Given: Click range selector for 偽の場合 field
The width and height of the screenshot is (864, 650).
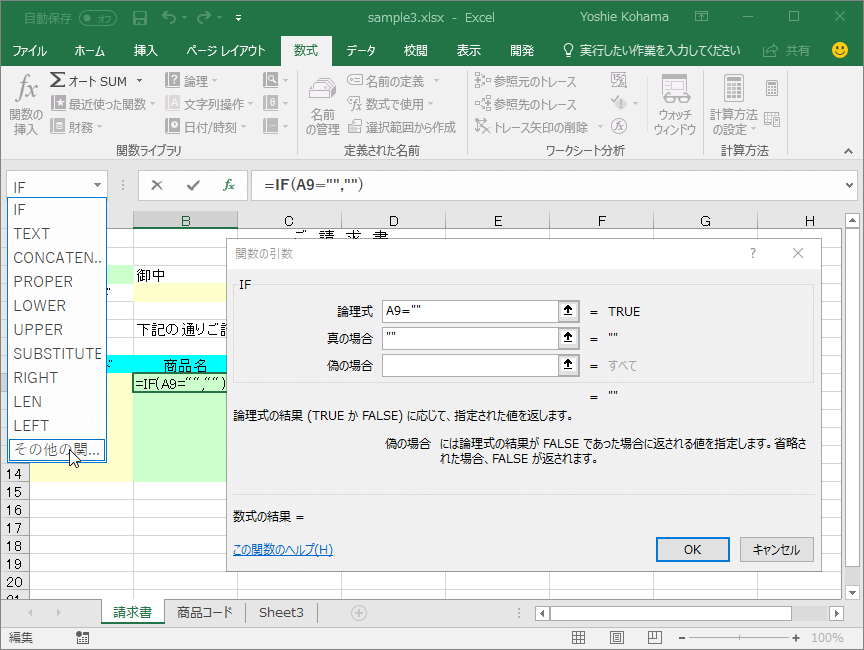Looking at the screenshot, I should (568, 365).
